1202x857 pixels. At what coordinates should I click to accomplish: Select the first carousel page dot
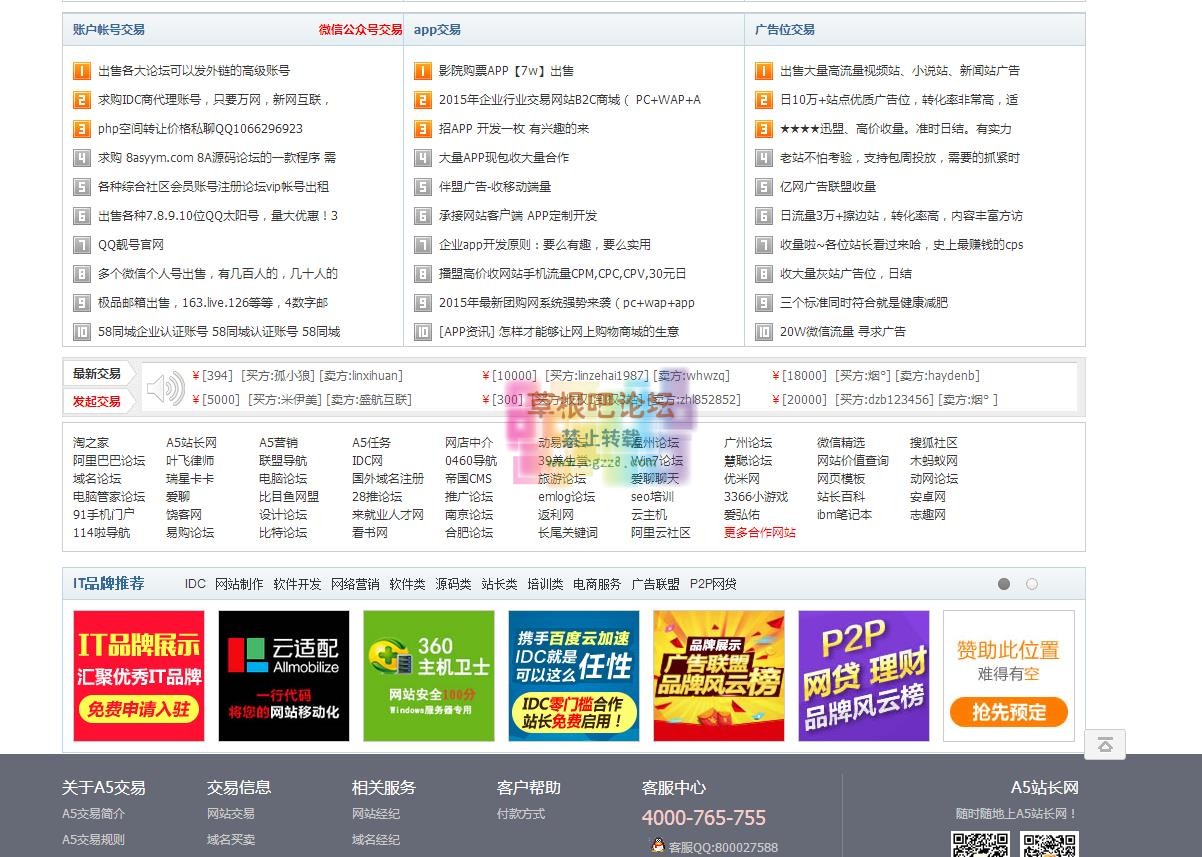[1004, 584]
